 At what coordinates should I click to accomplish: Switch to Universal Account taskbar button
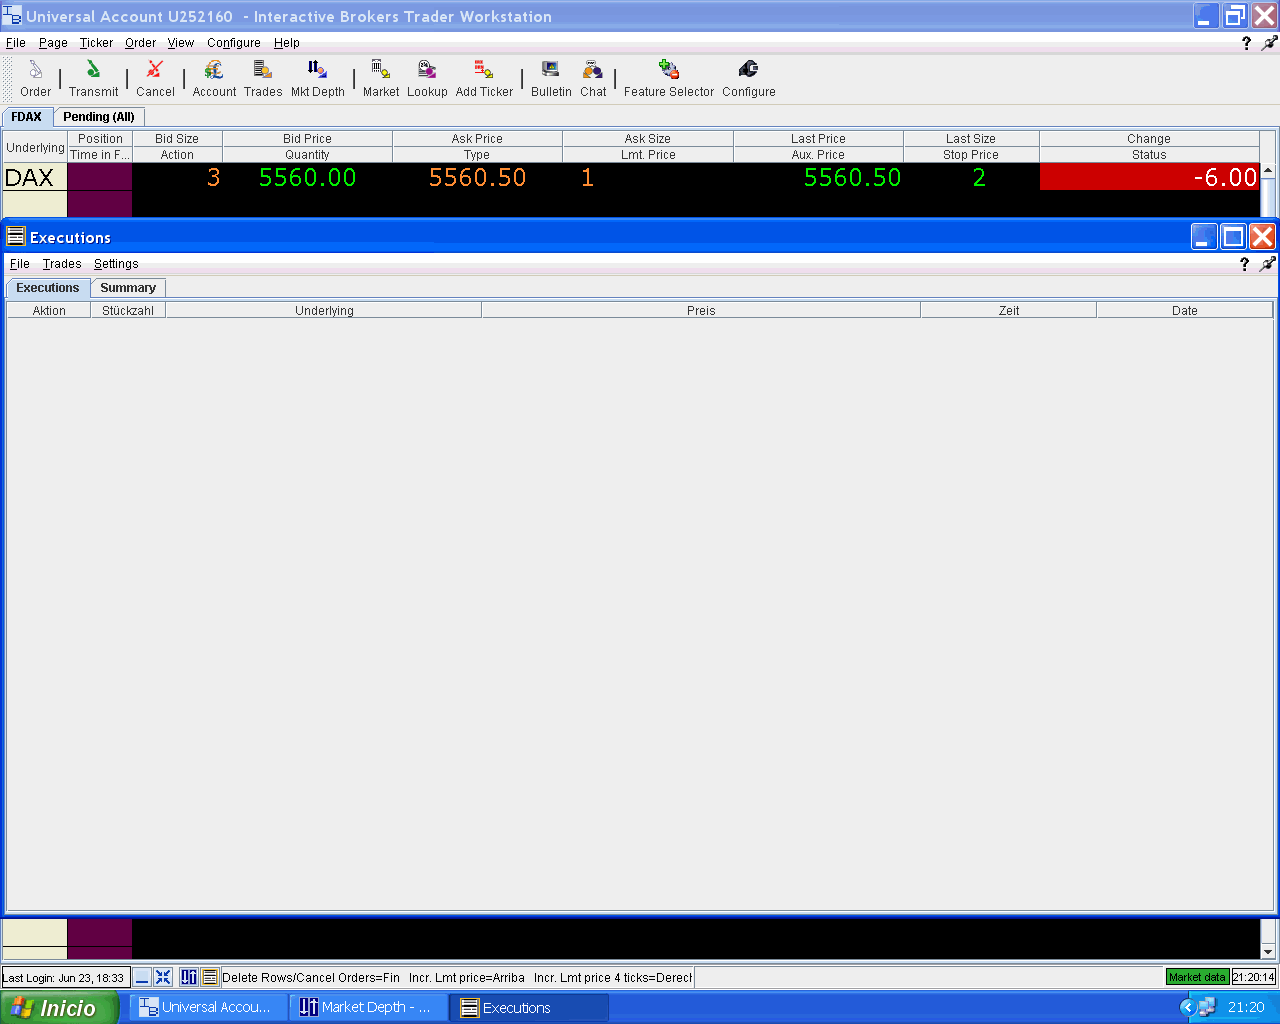(x=208, y=1007)
